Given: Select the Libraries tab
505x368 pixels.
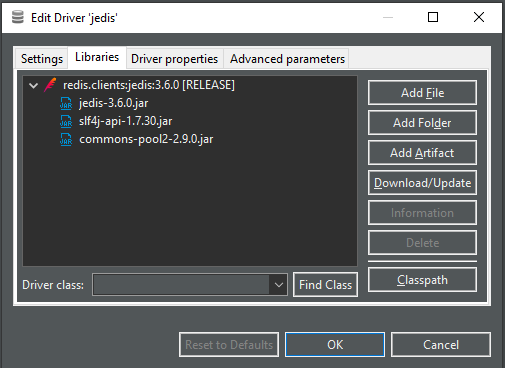Looking at the screenshot, I should click(x=97, y=57).
